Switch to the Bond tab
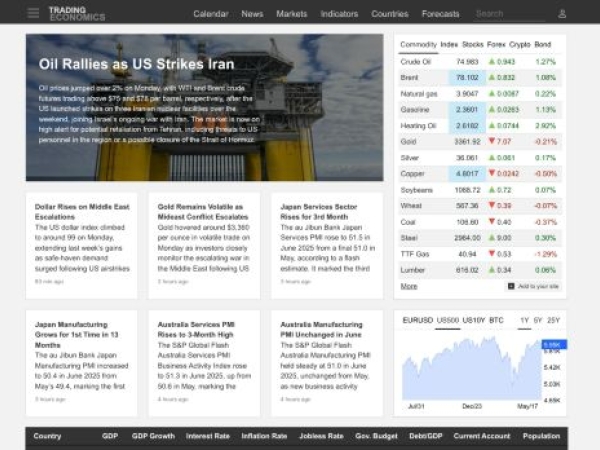 [543, 45]
